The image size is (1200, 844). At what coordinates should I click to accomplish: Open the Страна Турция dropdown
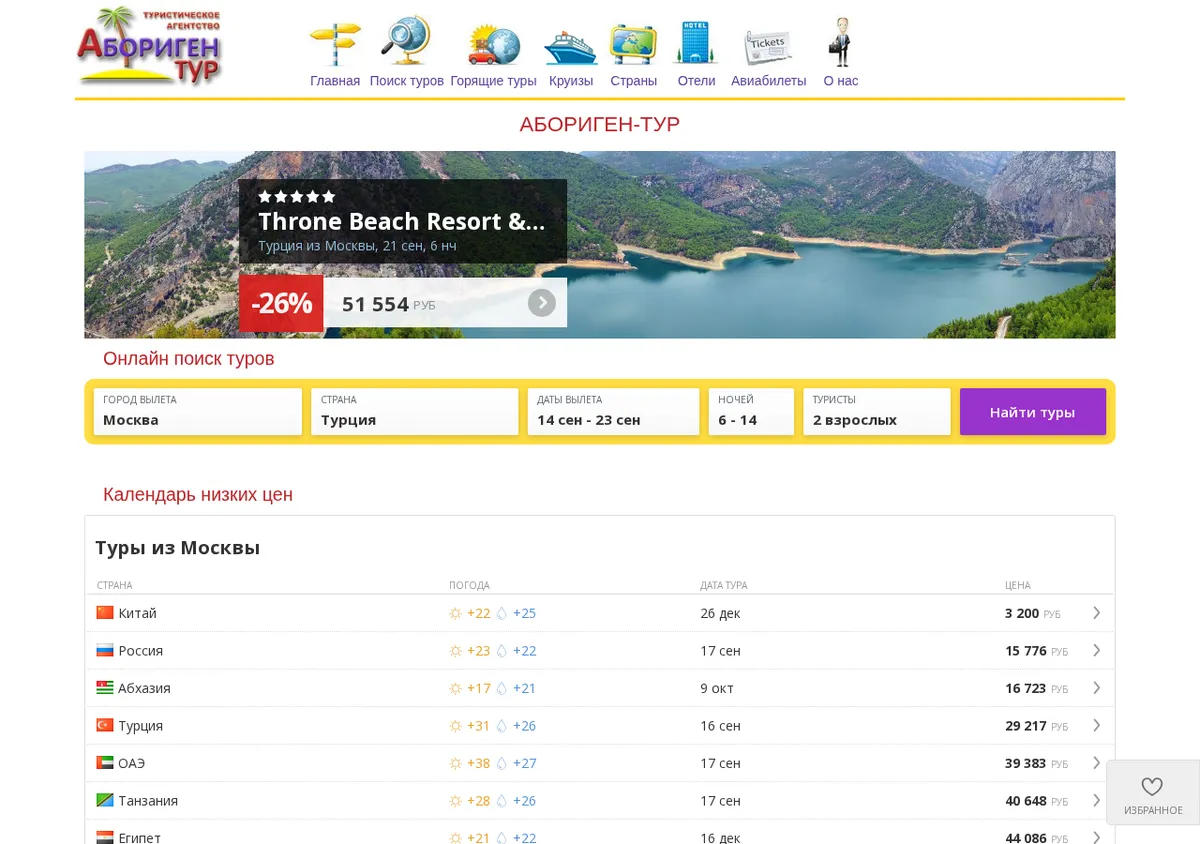click(415, 411)
